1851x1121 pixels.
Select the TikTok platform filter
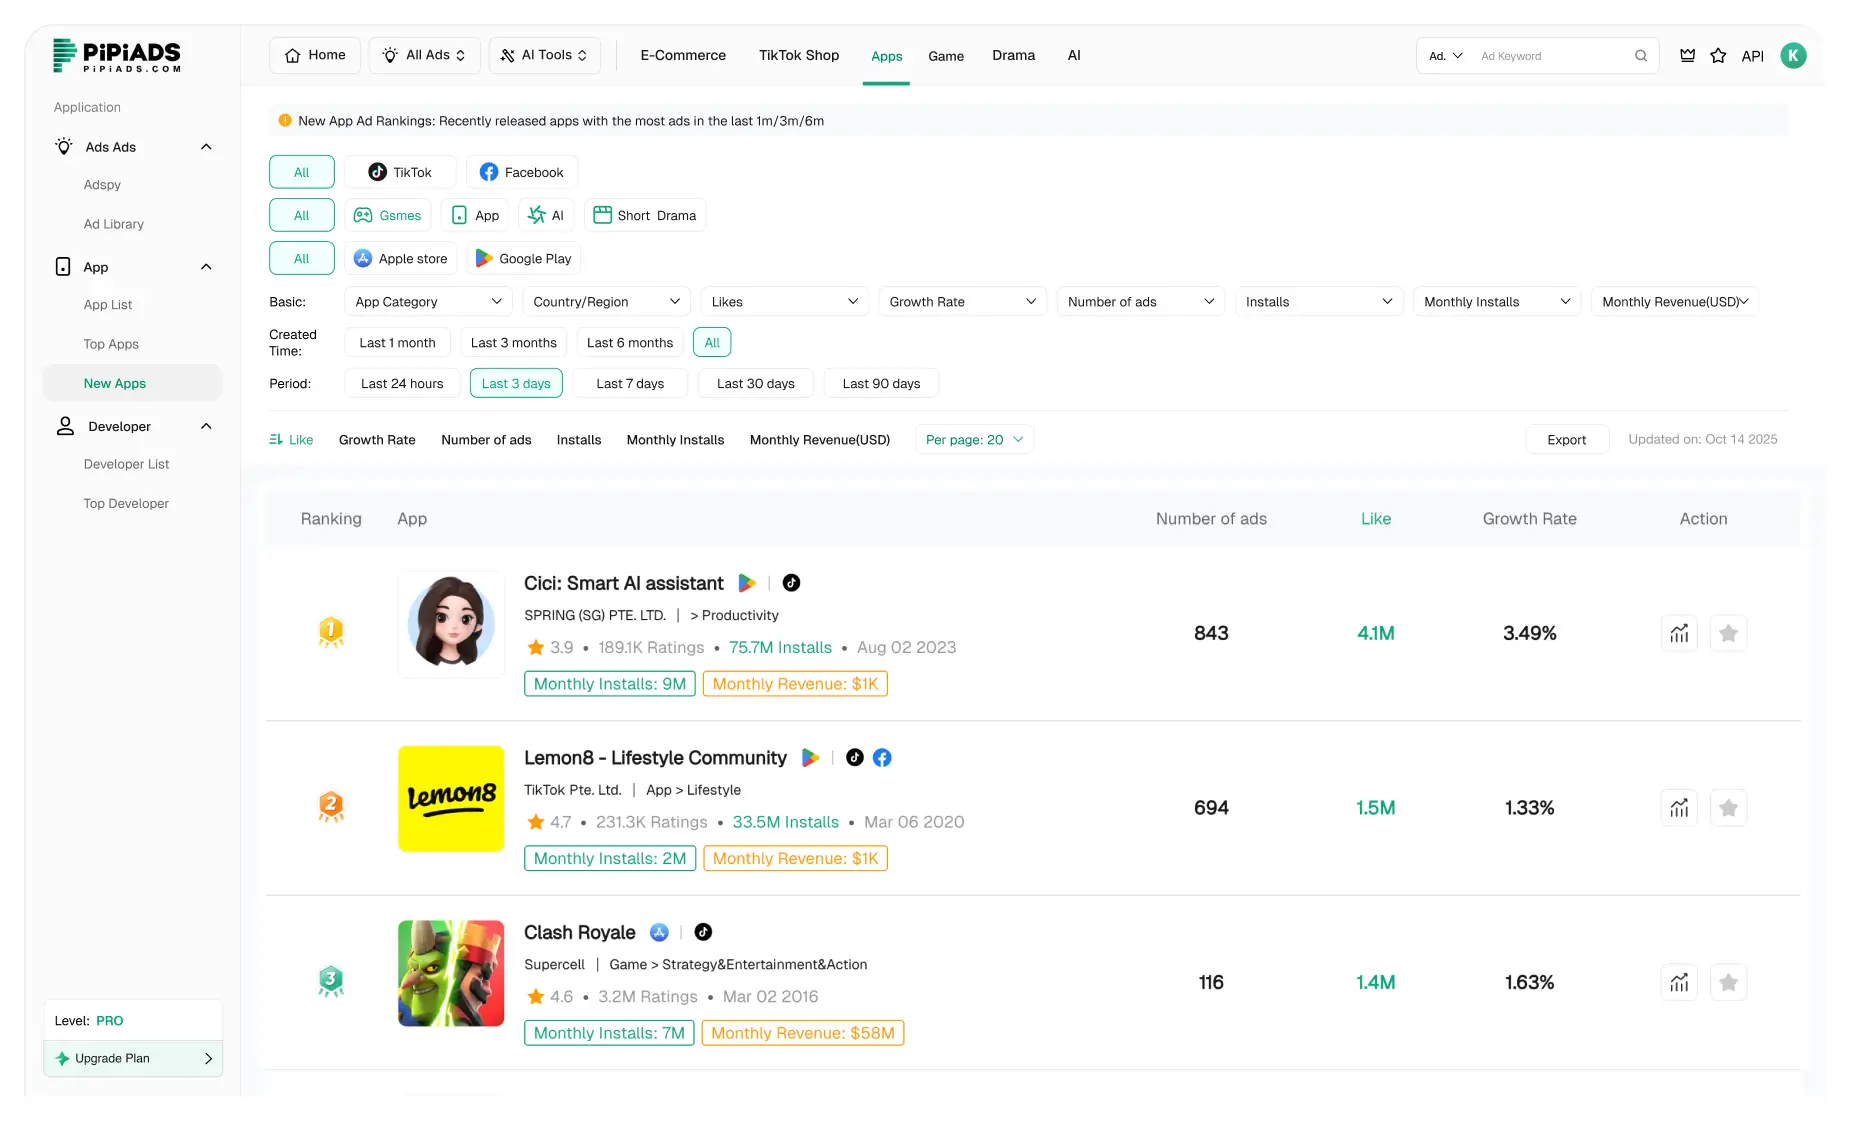(x=400, y=172)
